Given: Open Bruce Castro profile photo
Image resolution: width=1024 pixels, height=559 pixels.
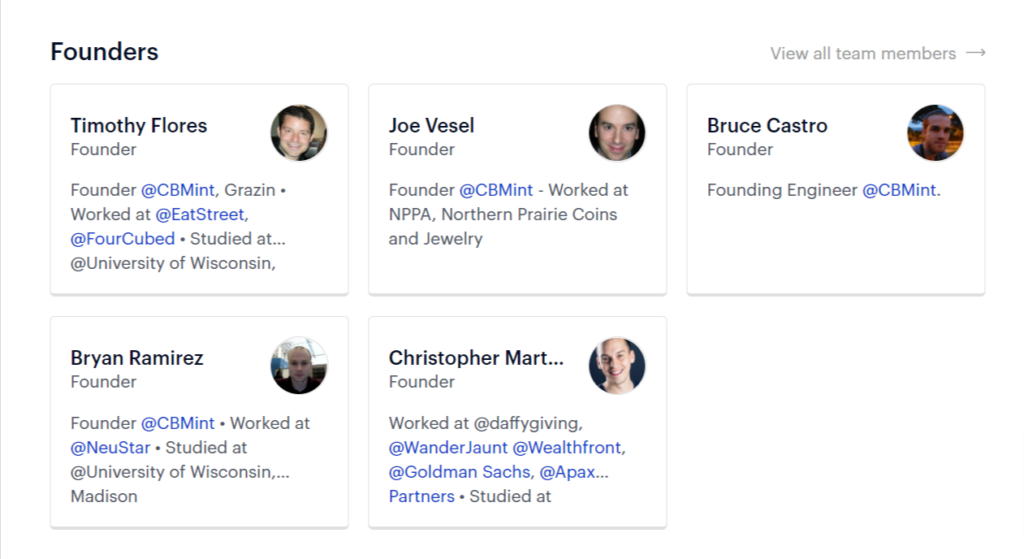Looking at the screenshot, I should click(935, 133).
